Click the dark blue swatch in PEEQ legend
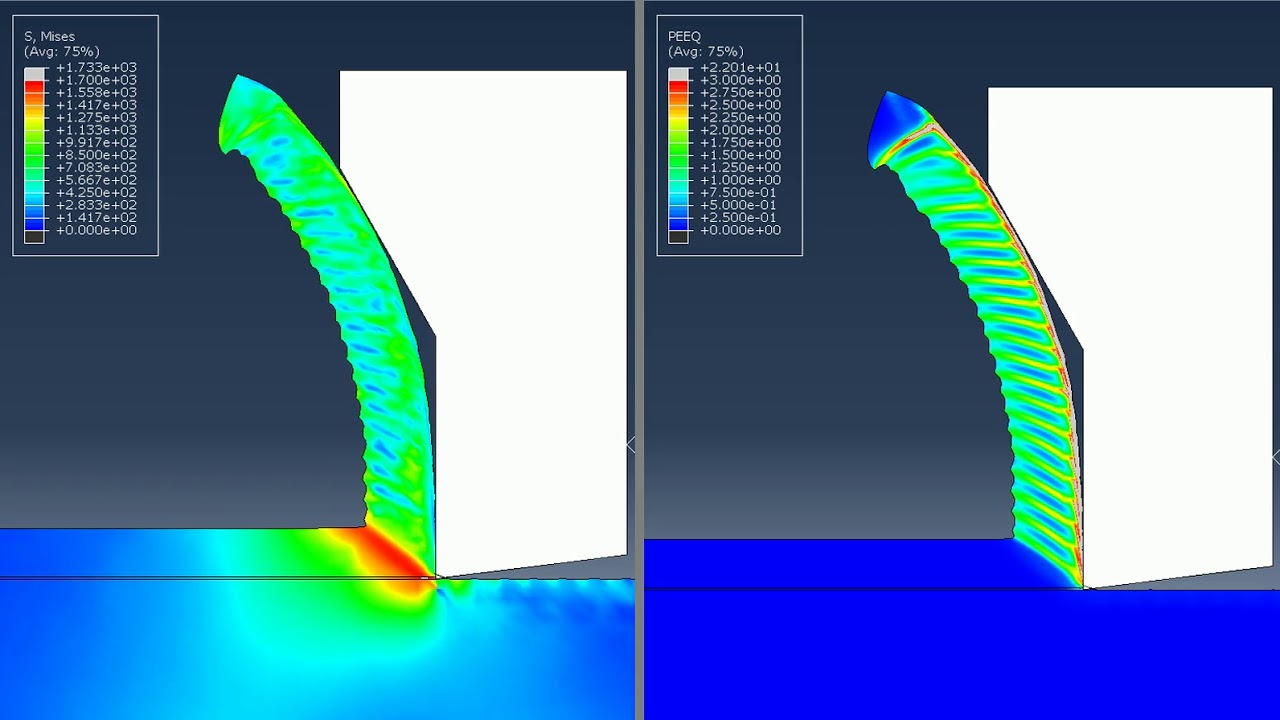The image size is (1280, 720). (x=678, y=224)
